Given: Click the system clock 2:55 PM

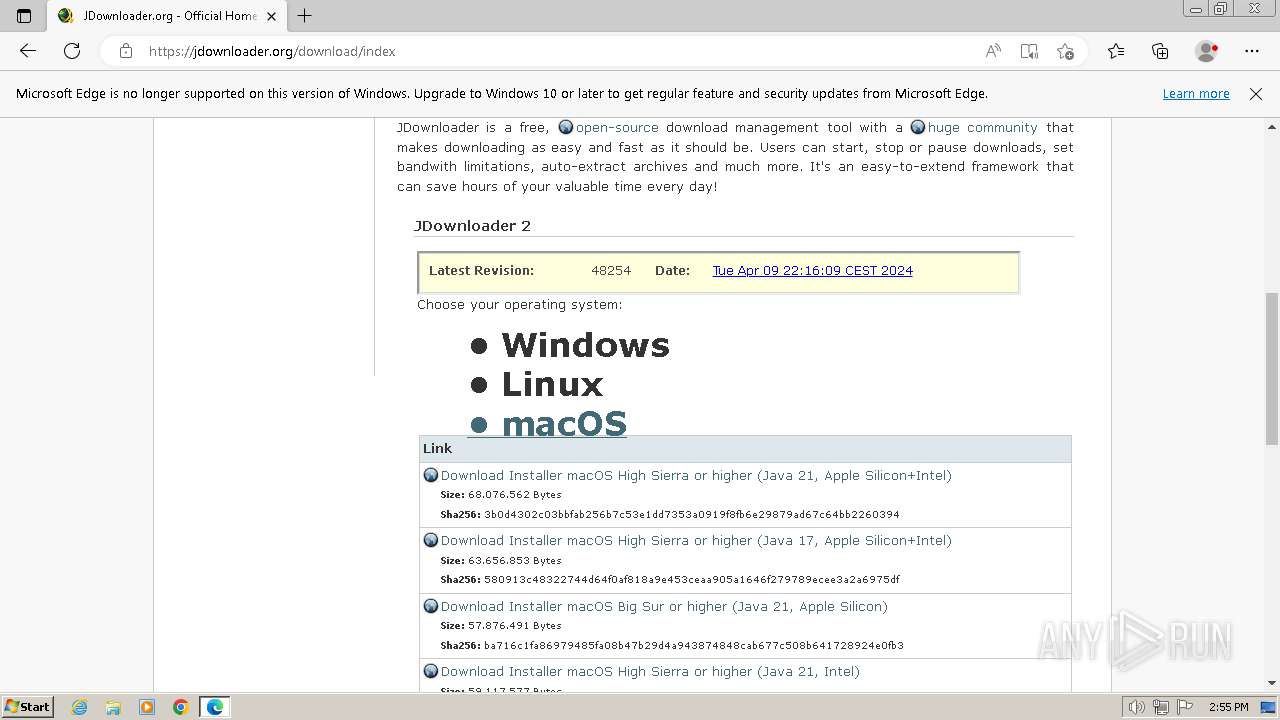Looking at the screenshot, I should click(1229, 707).
